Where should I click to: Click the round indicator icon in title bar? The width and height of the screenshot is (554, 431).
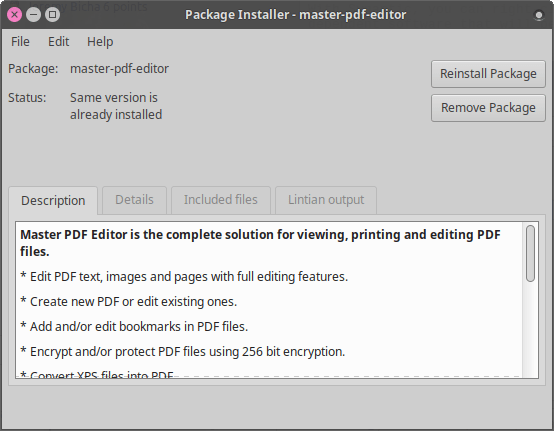point(538,15)
